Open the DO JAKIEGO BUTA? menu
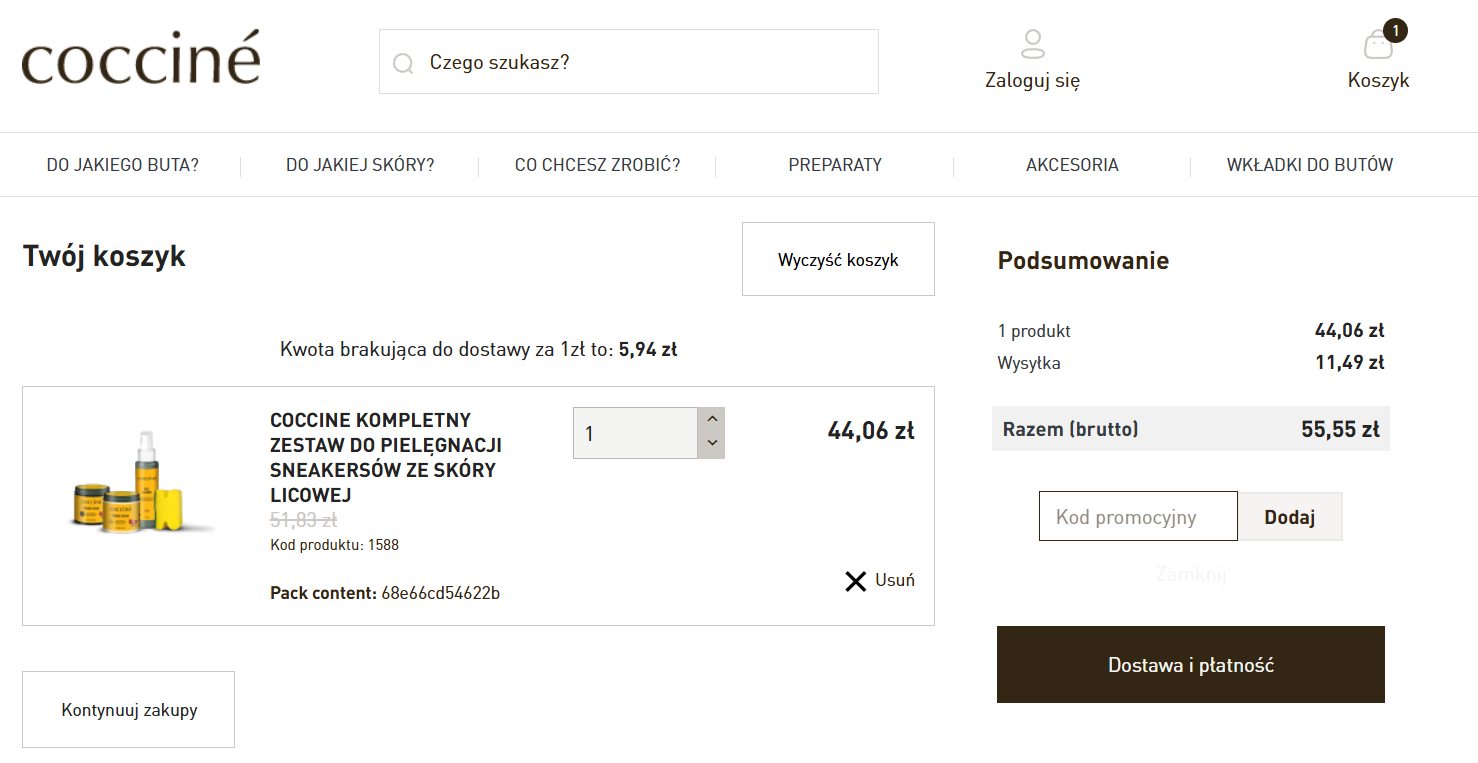The image size is (1478, 763). tap(123, 165)
